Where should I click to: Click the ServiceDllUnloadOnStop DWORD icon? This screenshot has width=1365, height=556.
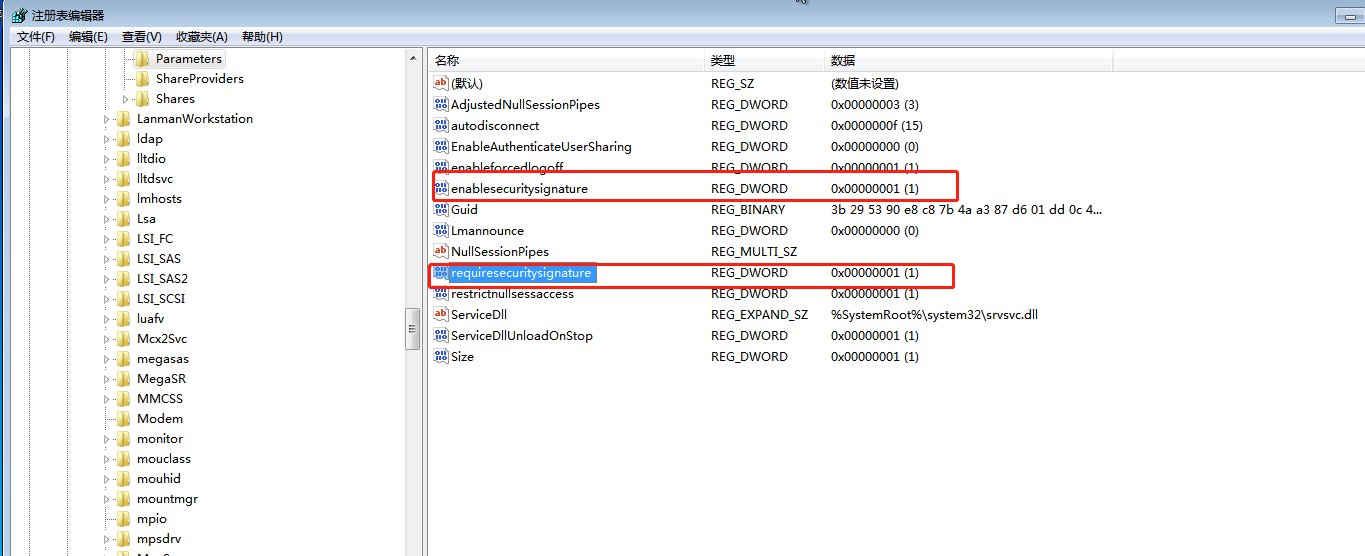pos(441,335)
